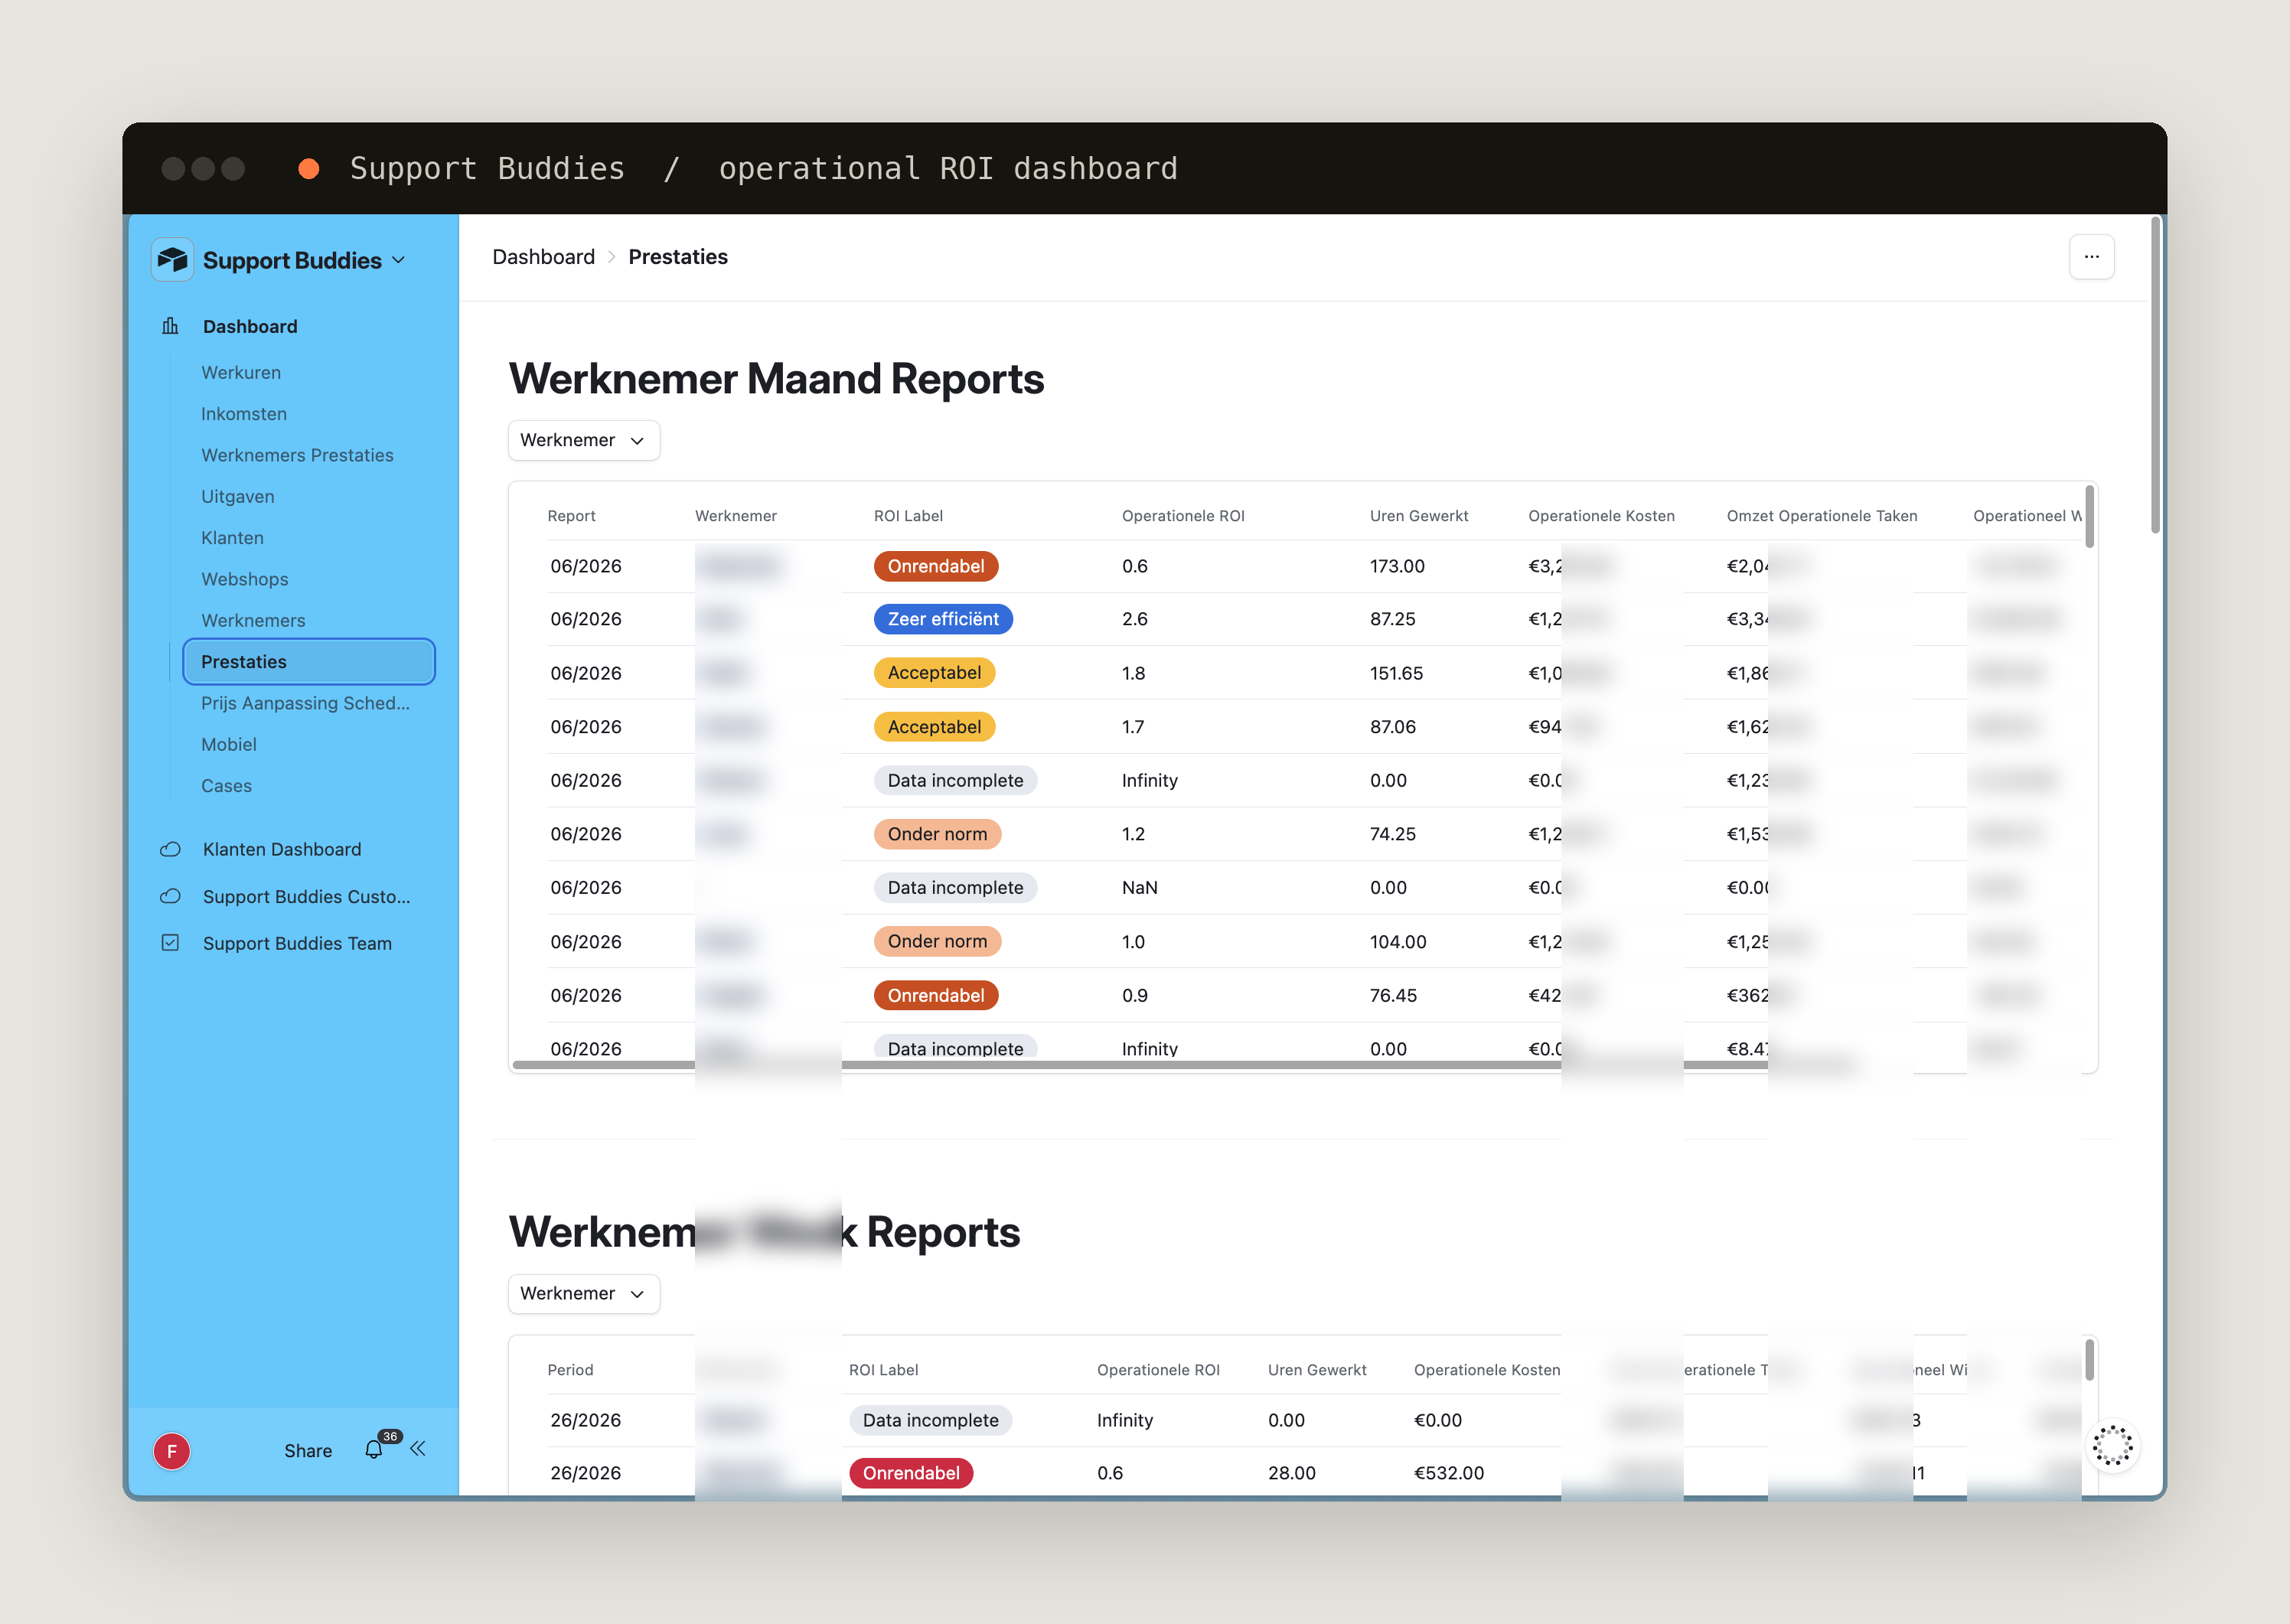Click weekly Operationele Kosten €532.00
This screenshot has height=1624, width=2290.
click(x=1449, y=1473)
